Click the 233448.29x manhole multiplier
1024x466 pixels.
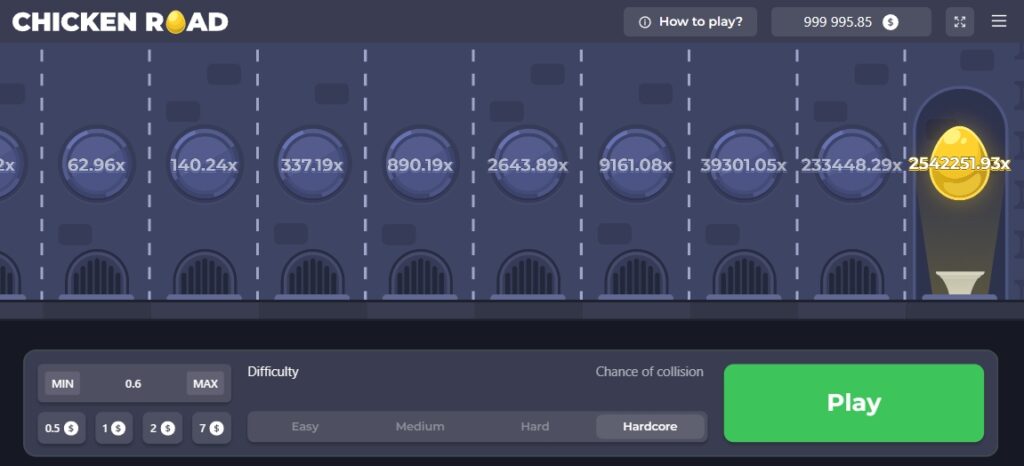(x=852, y=164)
